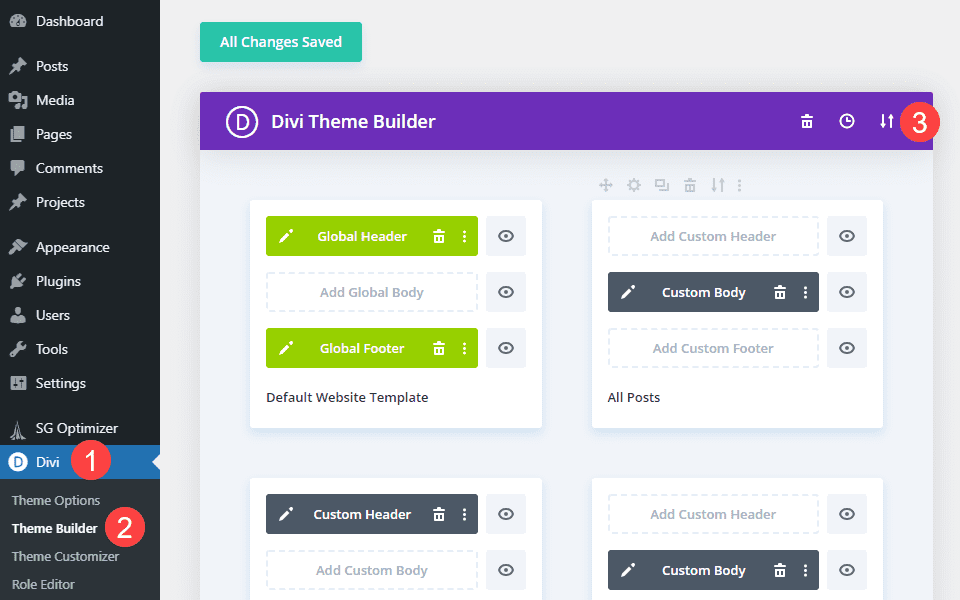The width and height of the screenshot is (960, 600).
Task: Open the gear settings for the All Posts template
Action: pos(633,185)
